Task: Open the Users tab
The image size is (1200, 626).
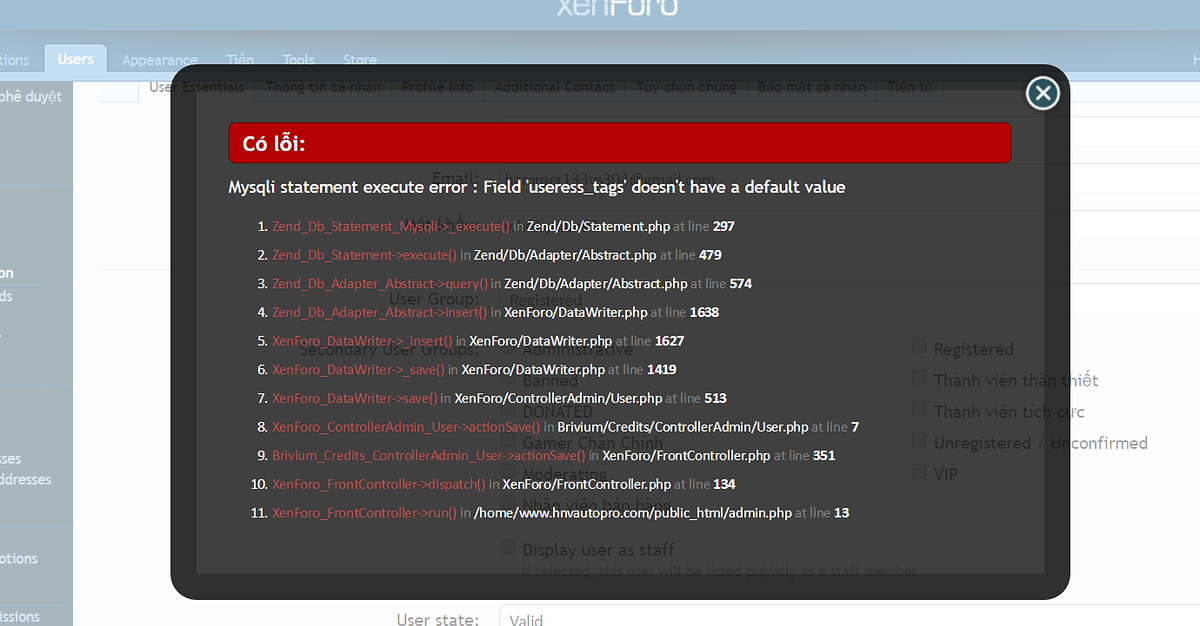Action: click(x=75, y=60)
